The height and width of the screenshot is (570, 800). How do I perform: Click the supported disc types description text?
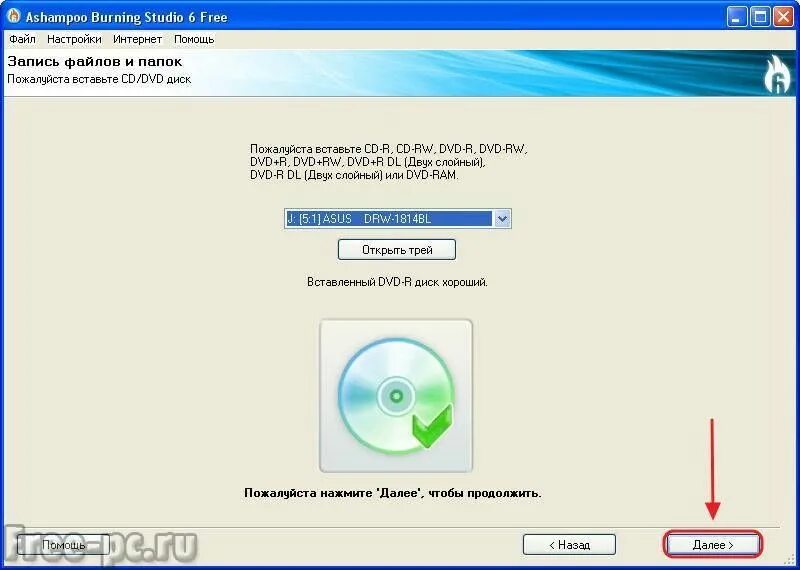click(389, 162)
